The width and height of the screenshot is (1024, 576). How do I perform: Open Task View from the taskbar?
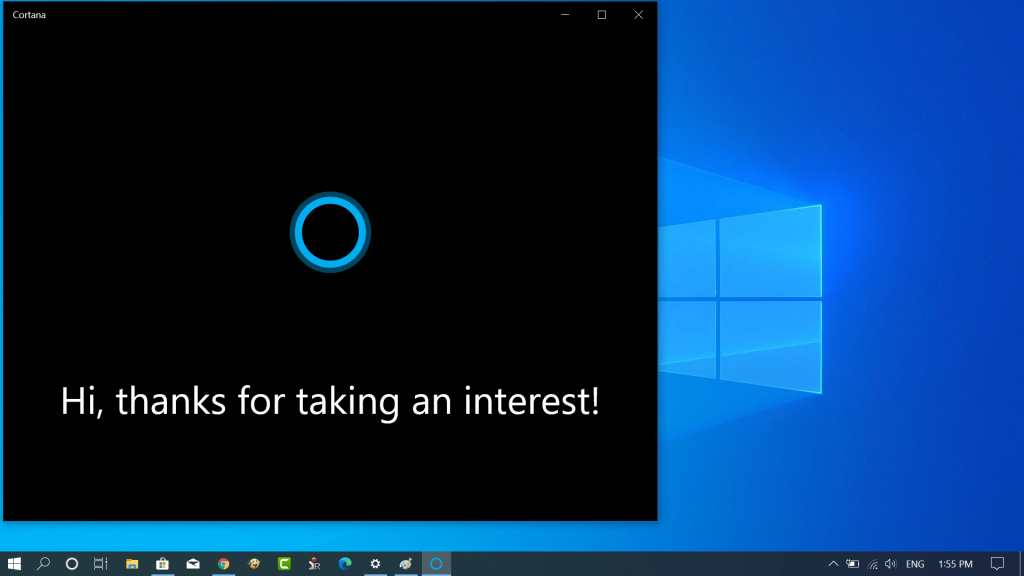(x=101, y=564)
